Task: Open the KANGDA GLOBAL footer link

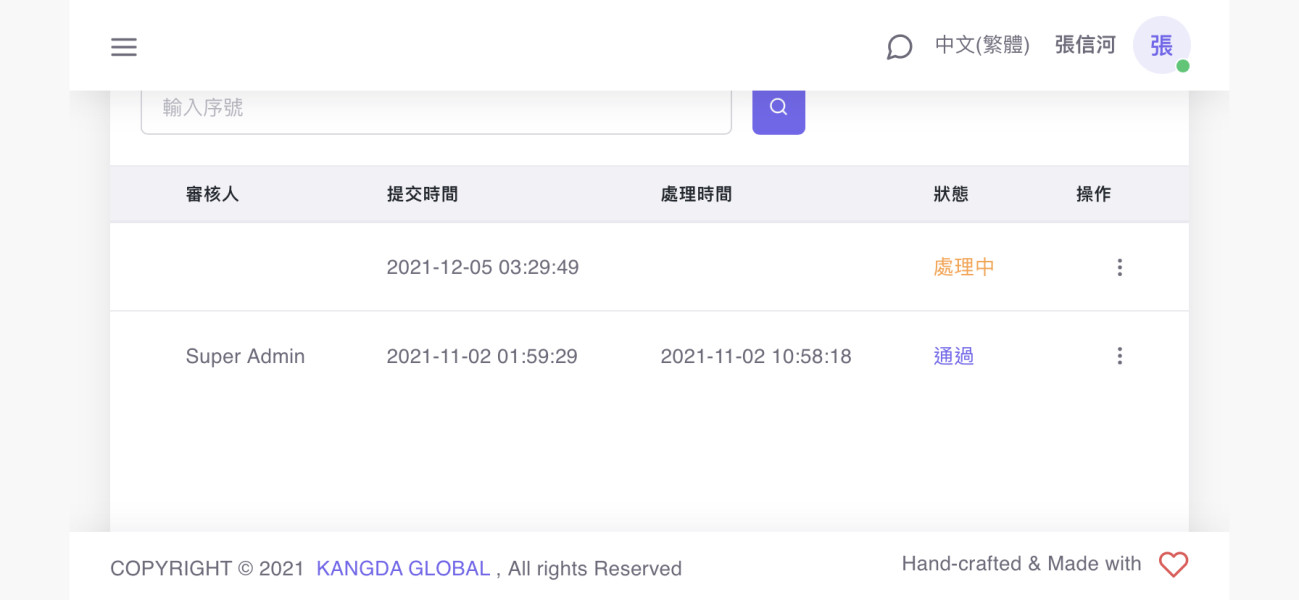Action: pos(403,569)
